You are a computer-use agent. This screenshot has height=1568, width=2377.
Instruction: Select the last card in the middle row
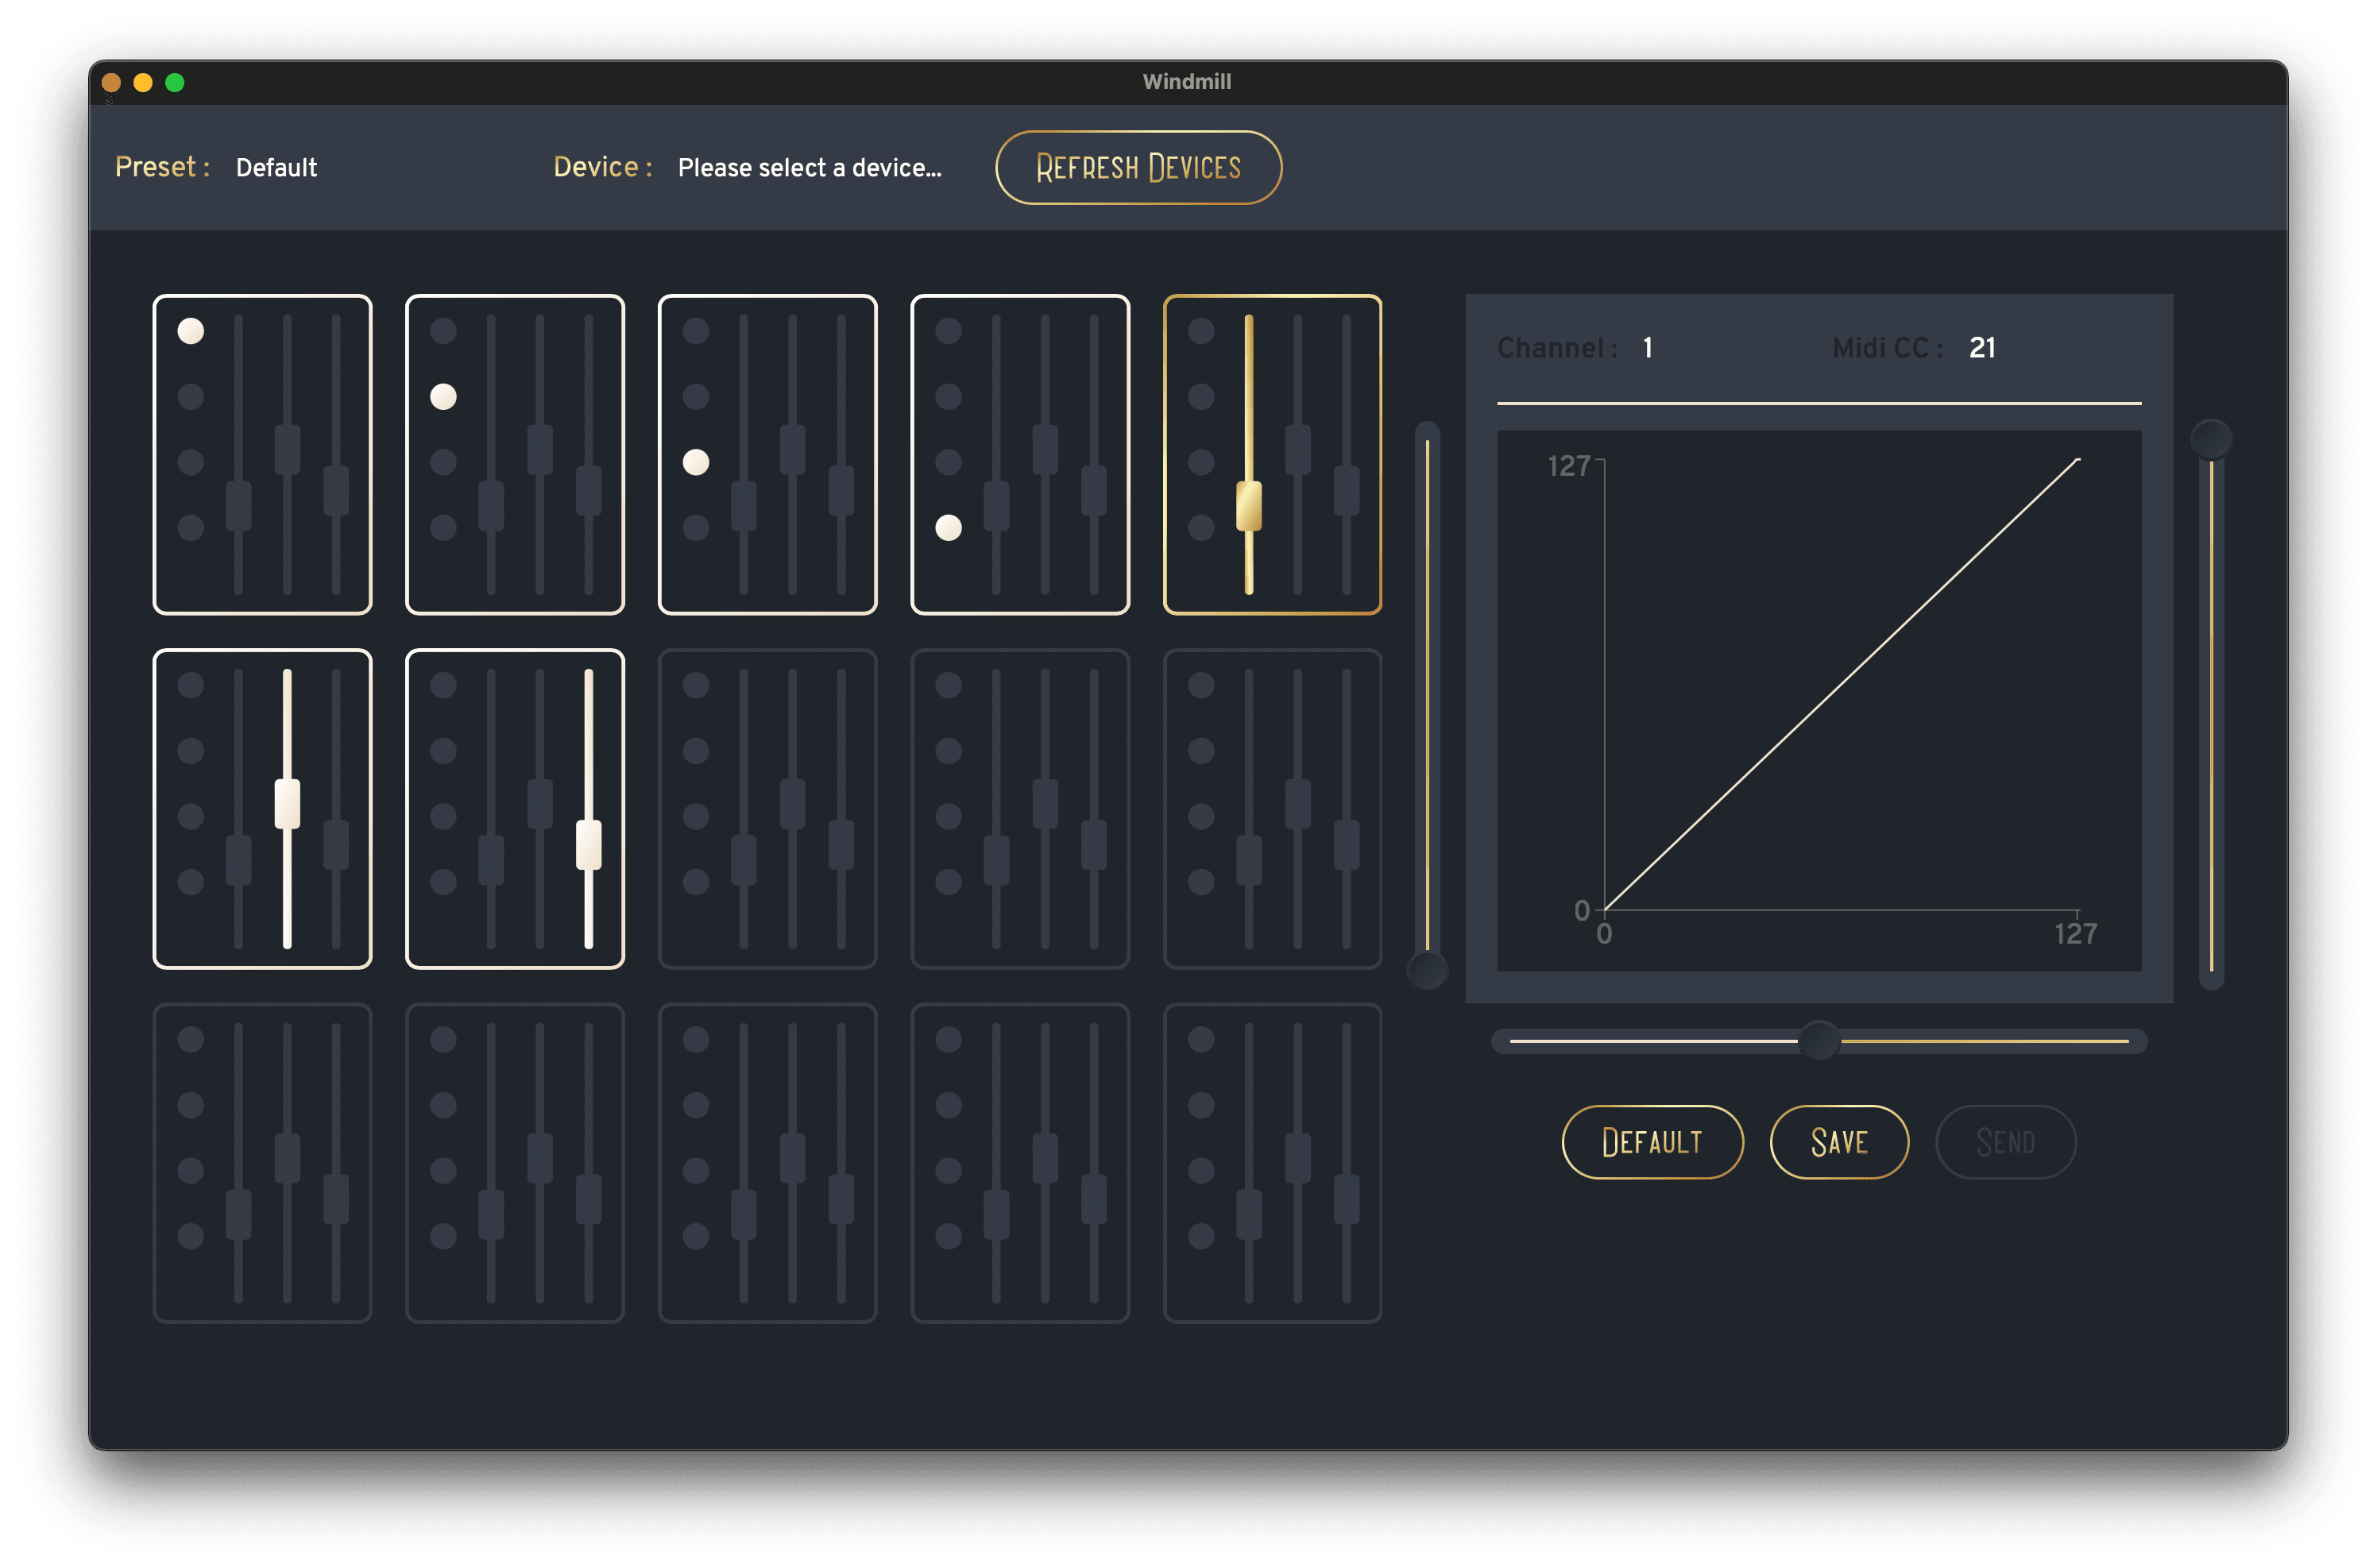(1272, 809)
